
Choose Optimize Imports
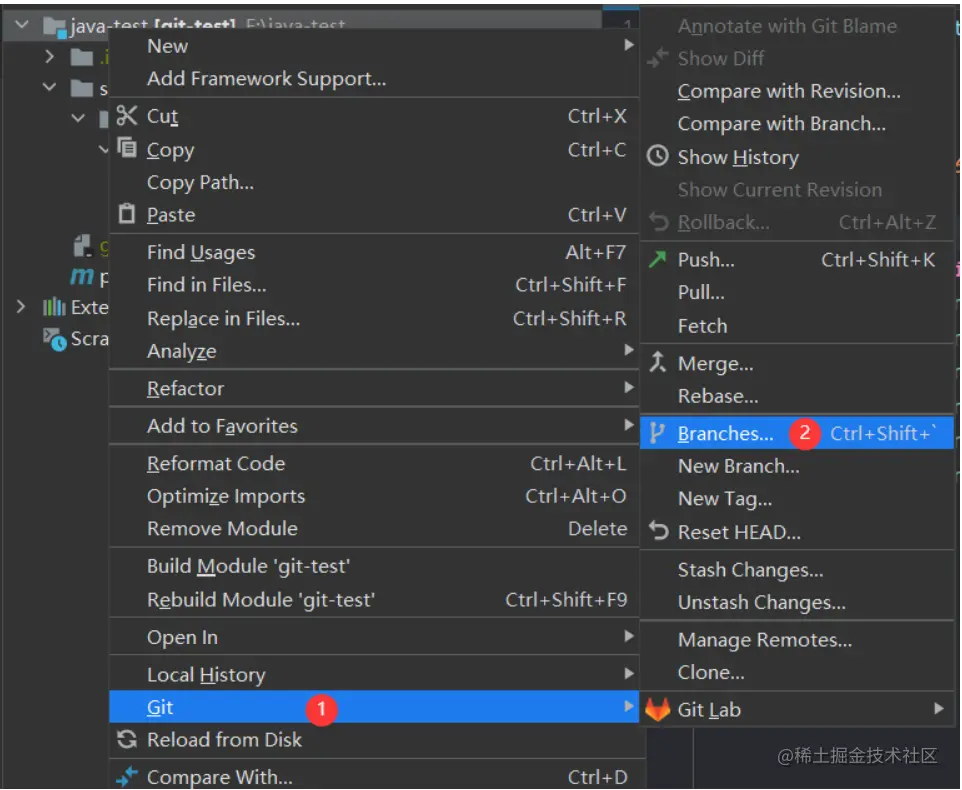tap(374, 496)
